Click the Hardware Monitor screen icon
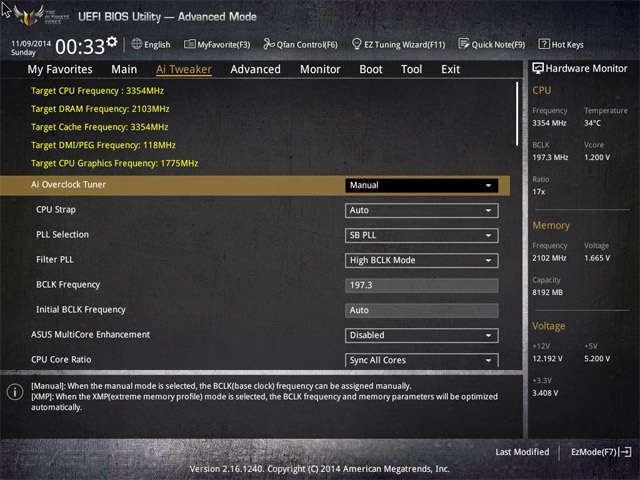The image size is (640, 480). (538, 69)
